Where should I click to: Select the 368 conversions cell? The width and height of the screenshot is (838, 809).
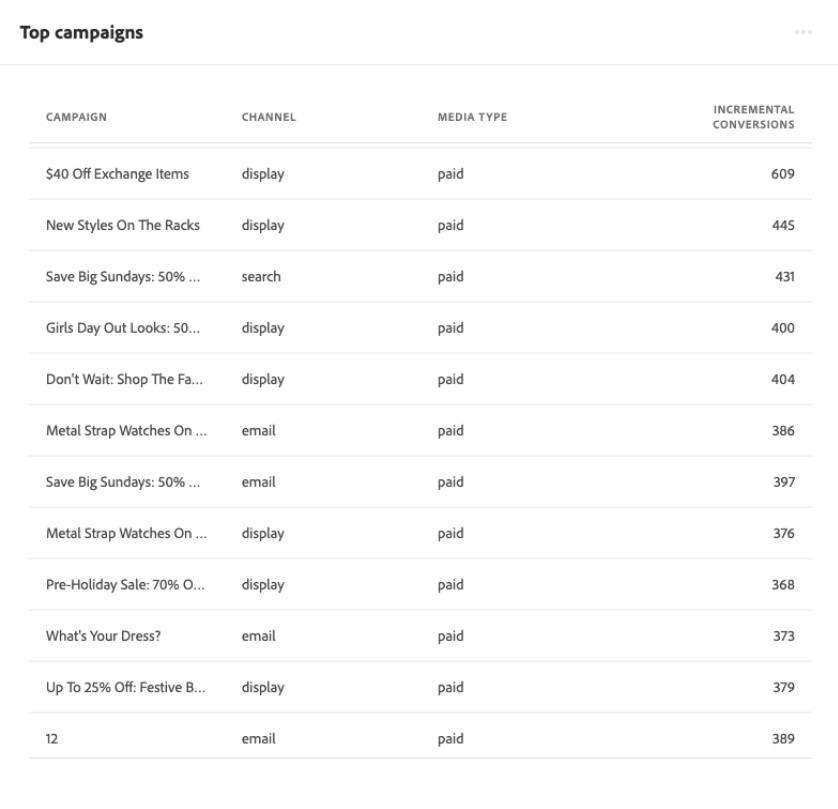point(783,585)
